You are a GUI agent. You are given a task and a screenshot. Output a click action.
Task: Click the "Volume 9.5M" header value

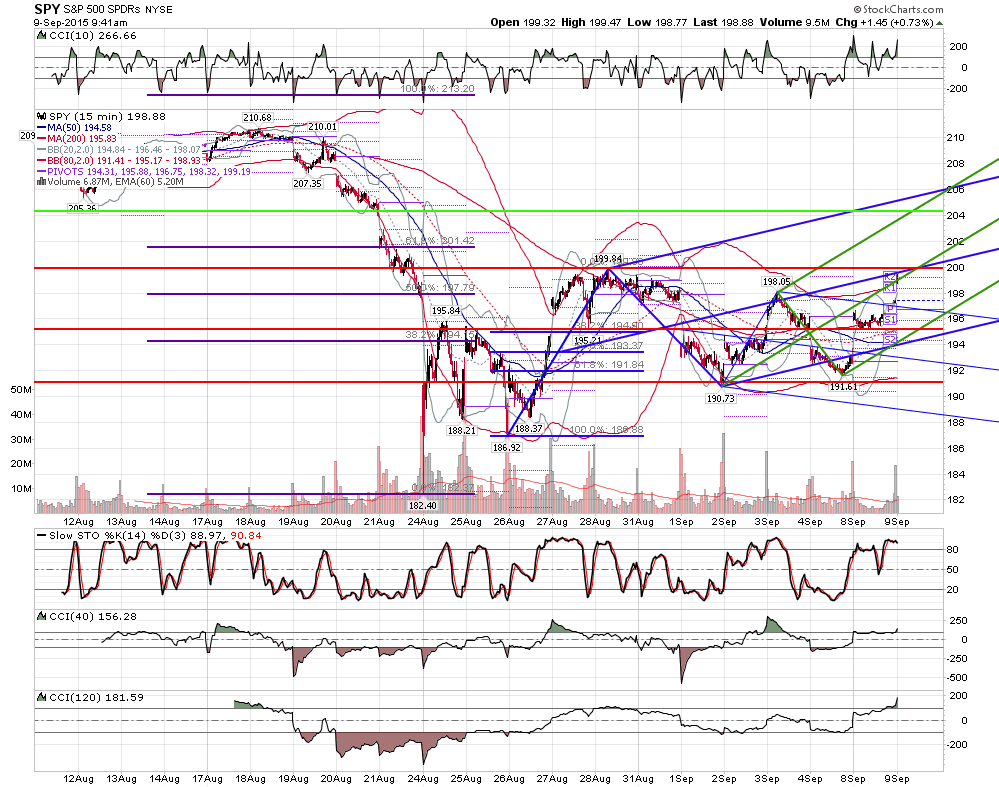pos(795,22)
